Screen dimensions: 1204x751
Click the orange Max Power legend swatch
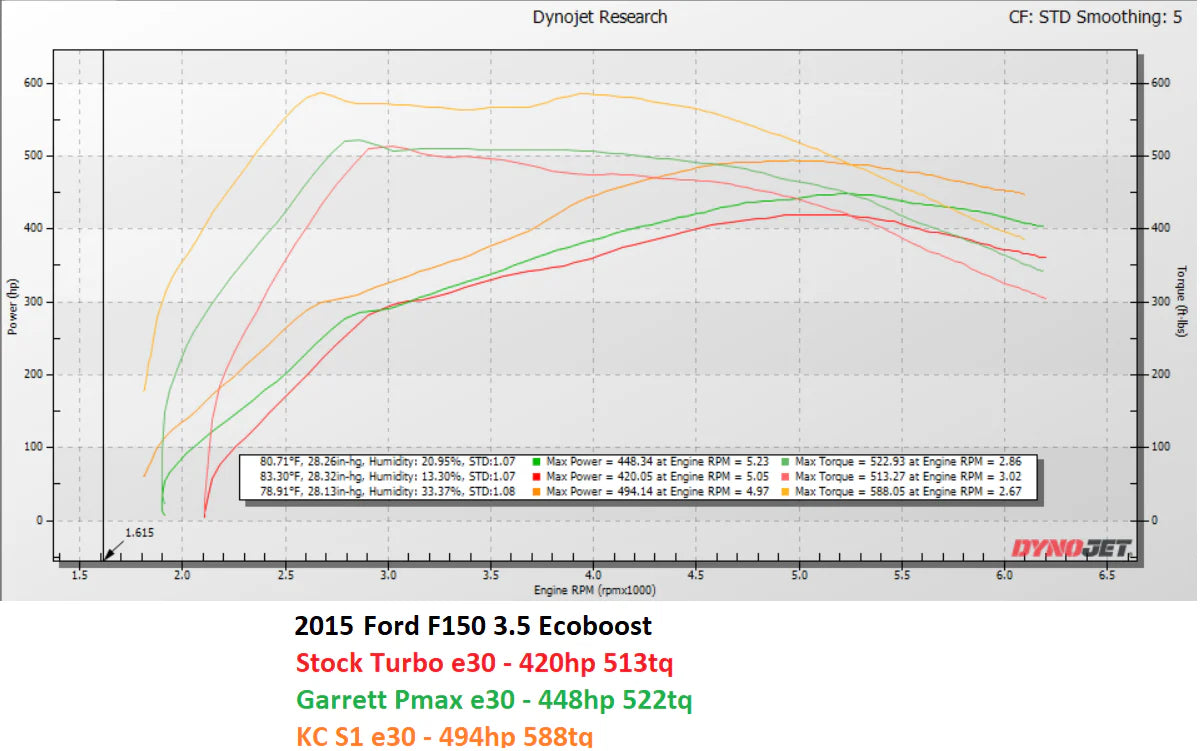[538, 492]
